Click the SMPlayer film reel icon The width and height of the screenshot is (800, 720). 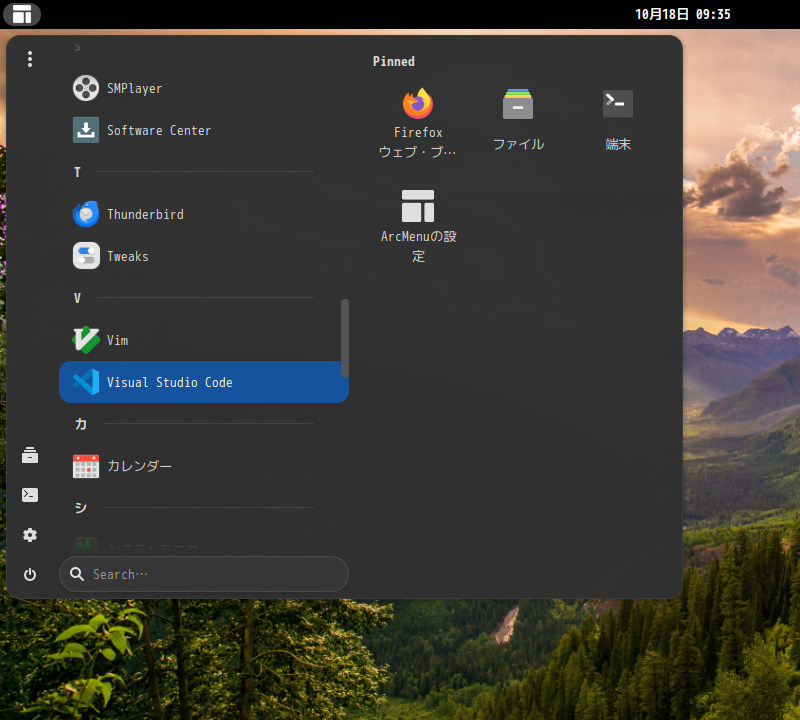(x=86, y=88)
